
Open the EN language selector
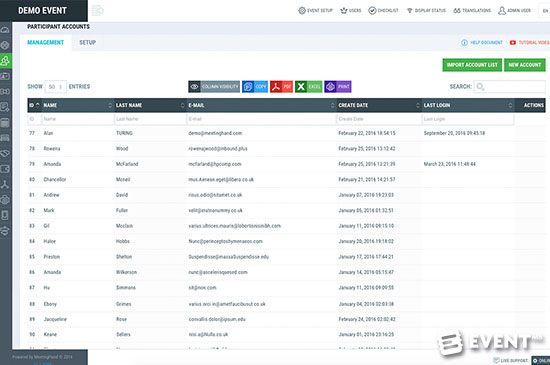545,11
